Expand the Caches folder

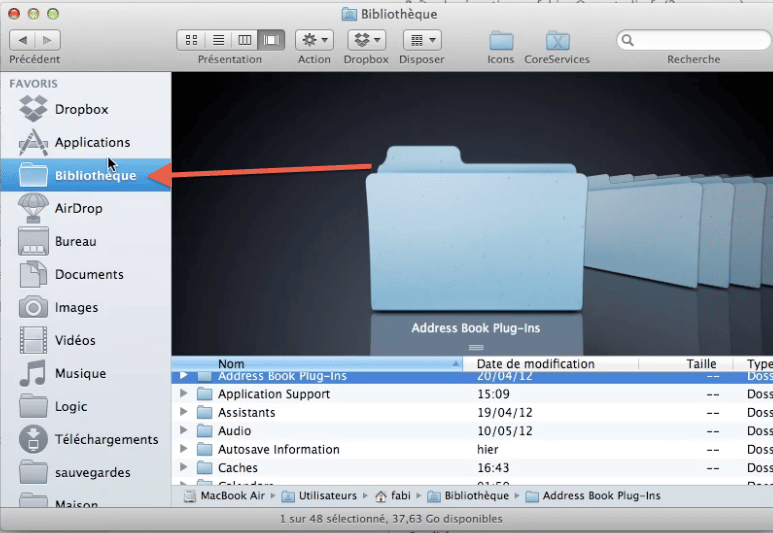(x=183, y=467)
